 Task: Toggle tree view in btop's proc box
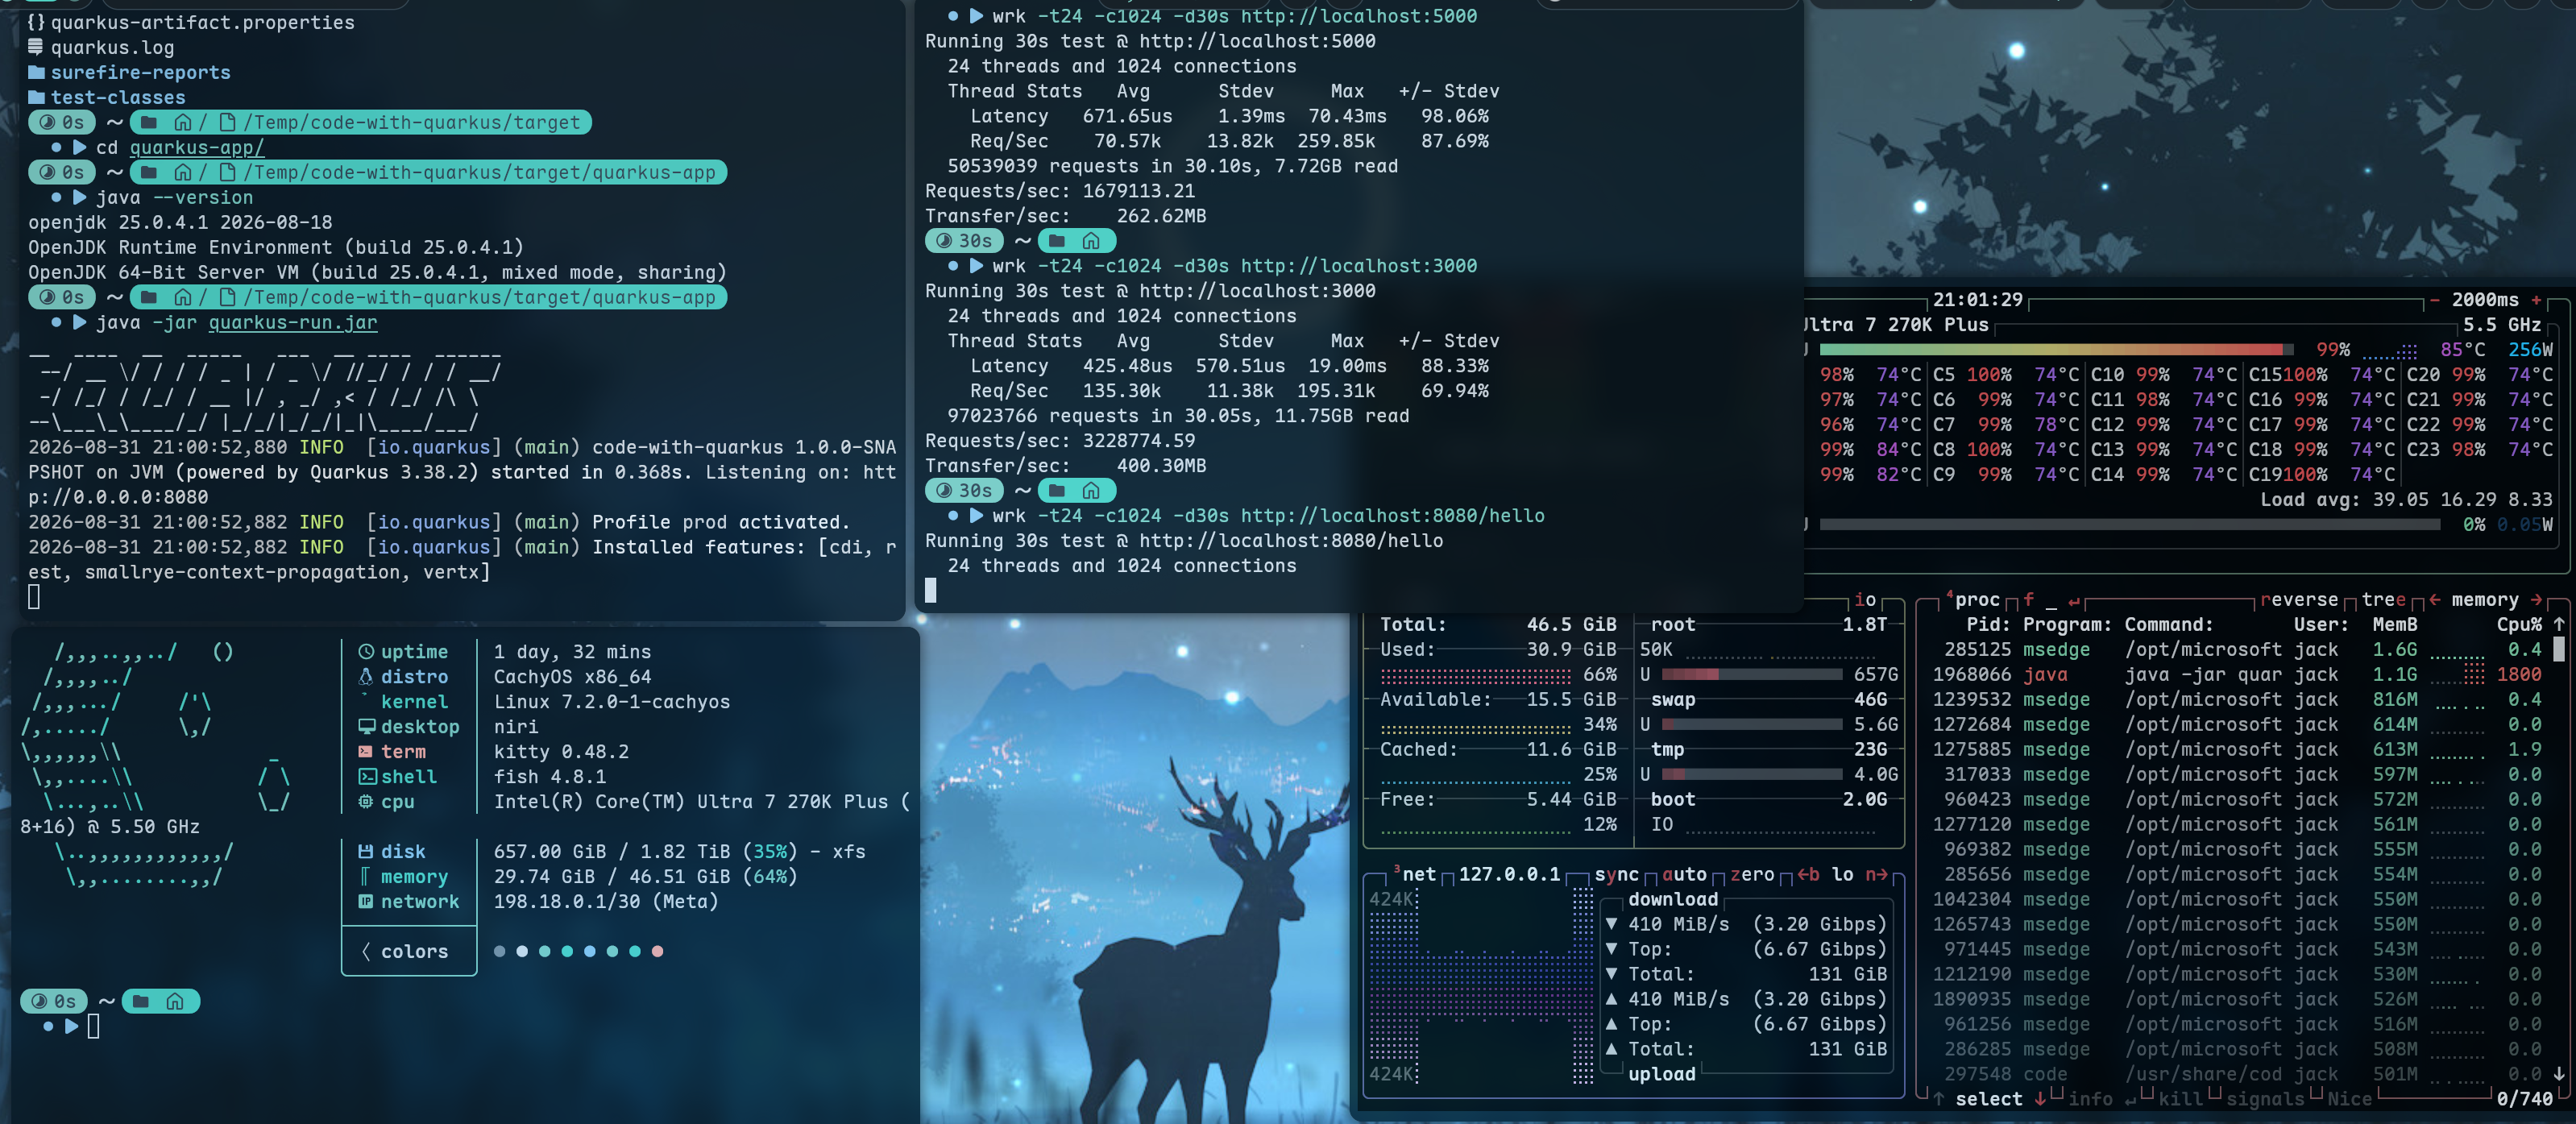click(x=2383, y=600)
